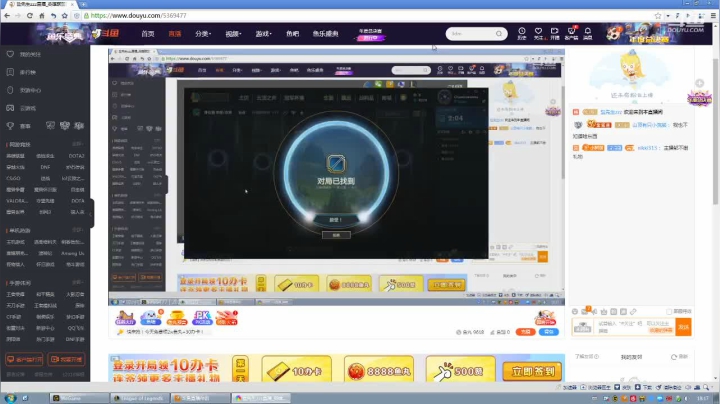Collapse the left sidebar using its handle
This screenshot has height=404, width=720.
[x=92, y=213]
